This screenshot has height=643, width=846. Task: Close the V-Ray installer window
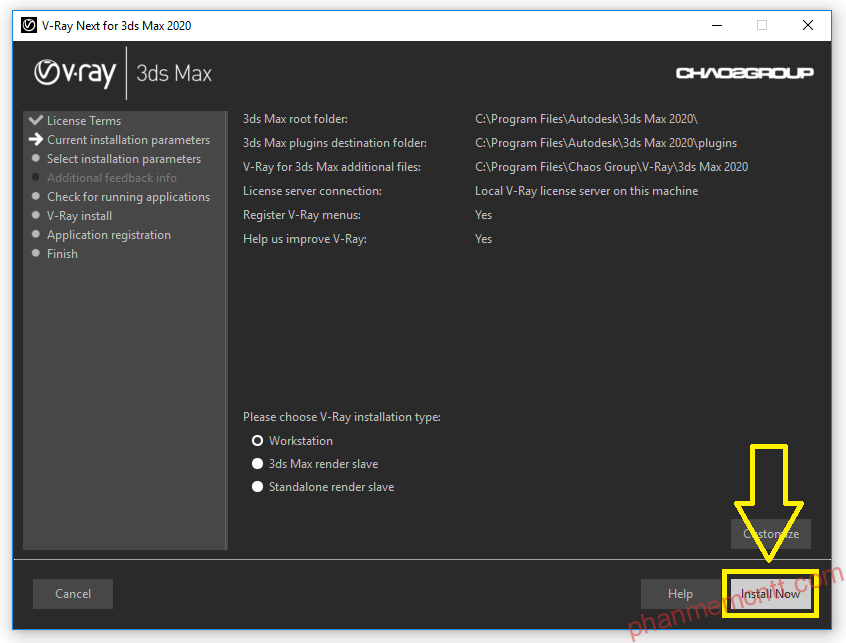[808, 25]
